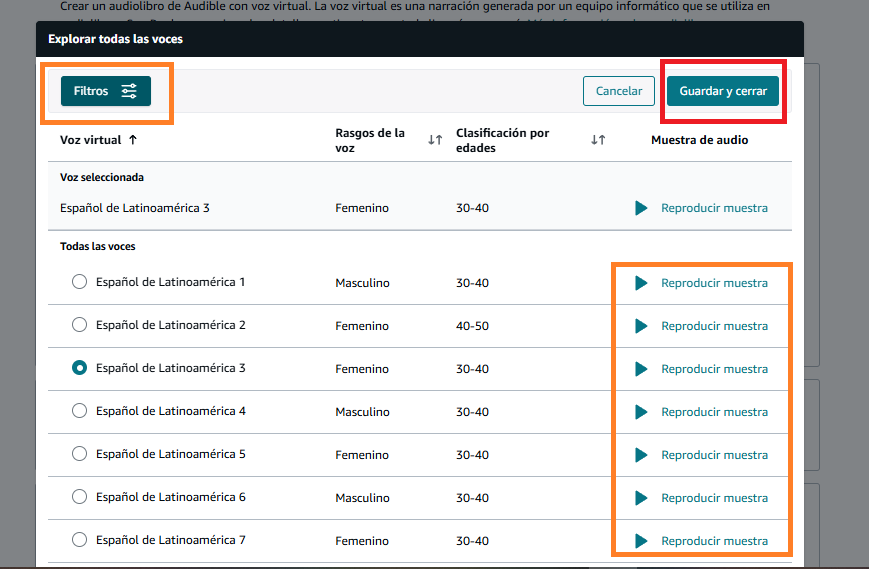Click Reproducir muestra text for Latinoamérica 7
The width and height of the screenshot is (869, 569).
click(x=714, y=541)
